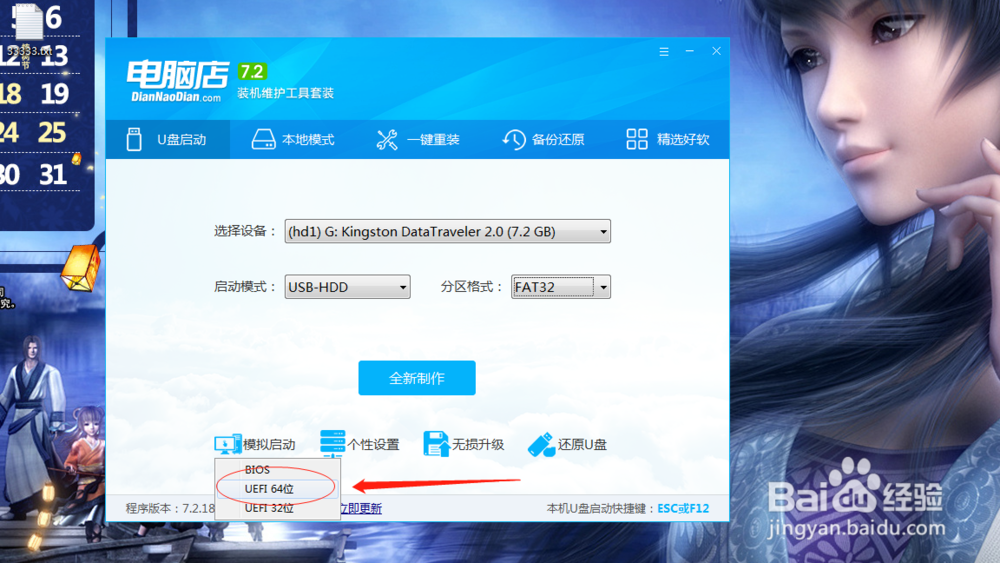Click the 立即更新 link
The height and width of the screenshot is (563, 1000).
point(361,508)
